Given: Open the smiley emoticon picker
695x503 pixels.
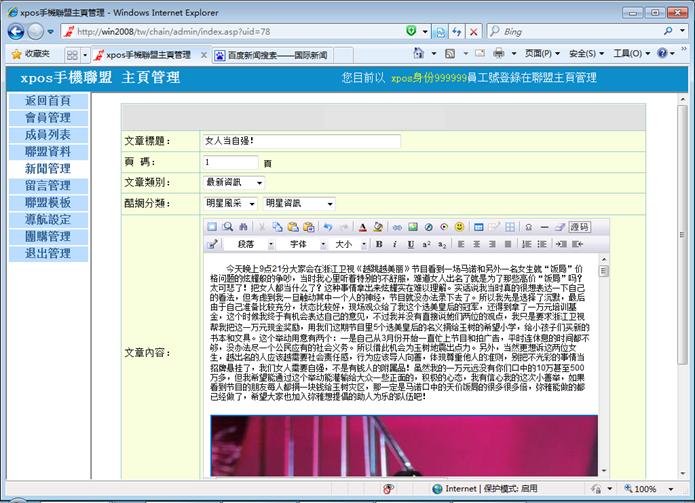Looking at the screenshot, I should [459, 227].
